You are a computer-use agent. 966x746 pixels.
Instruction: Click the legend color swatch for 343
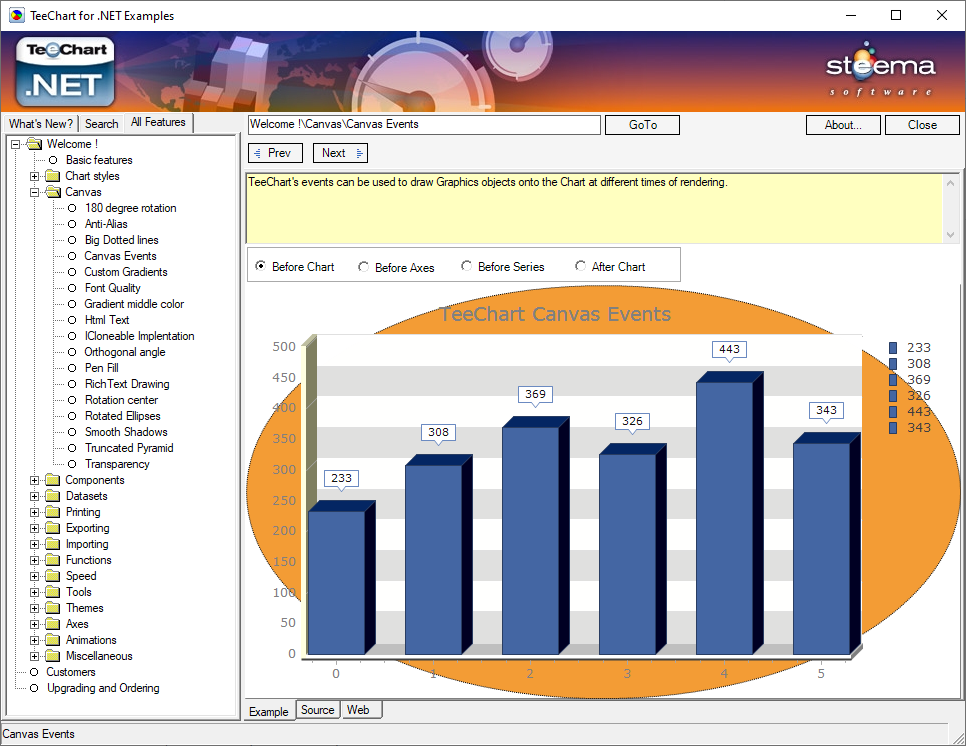[x=893, y=428]
